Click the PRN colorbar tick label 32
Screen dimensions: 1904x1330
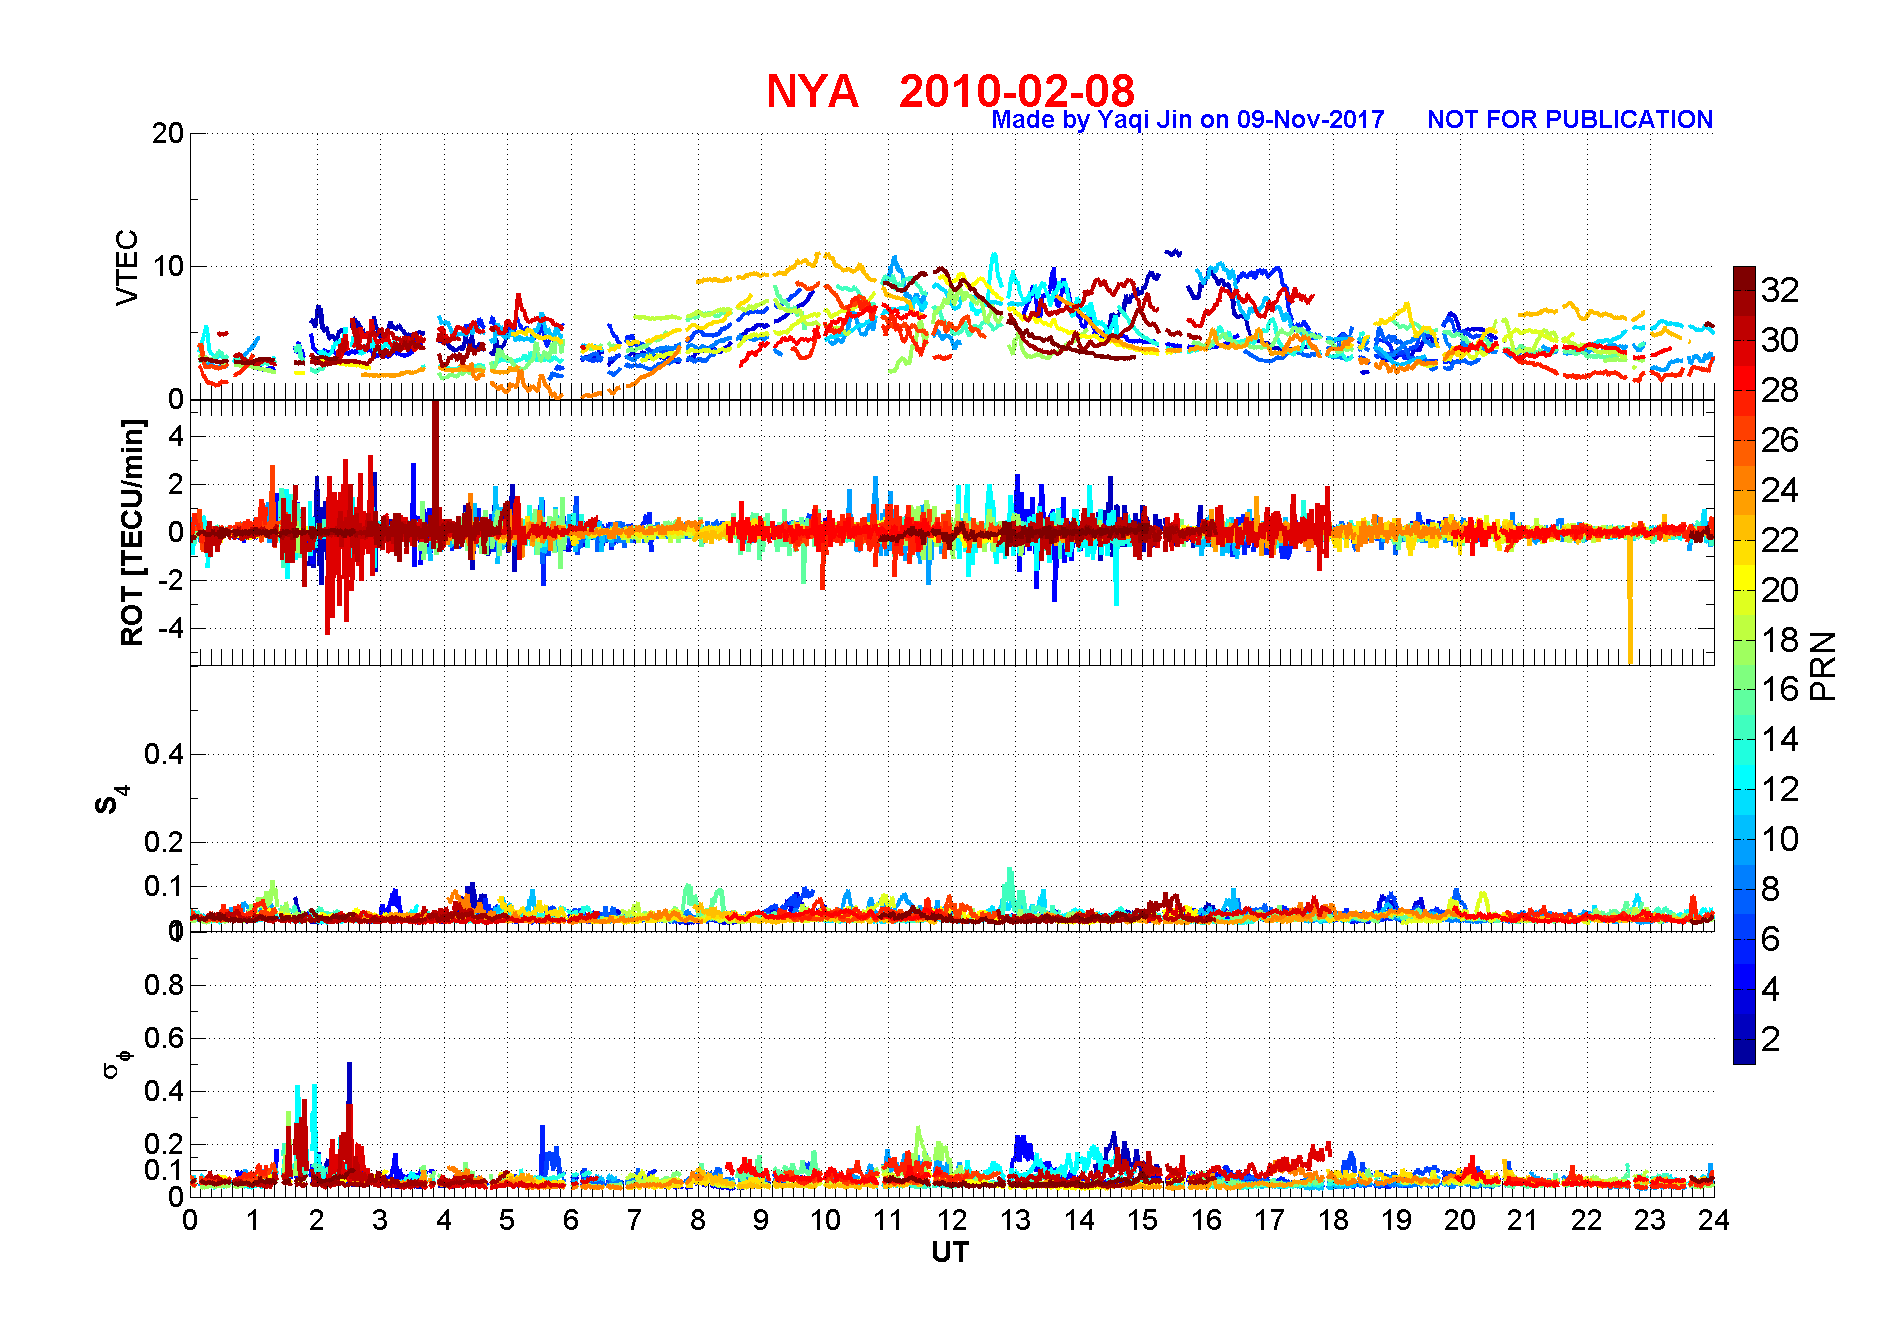[x=1780, y=290]
